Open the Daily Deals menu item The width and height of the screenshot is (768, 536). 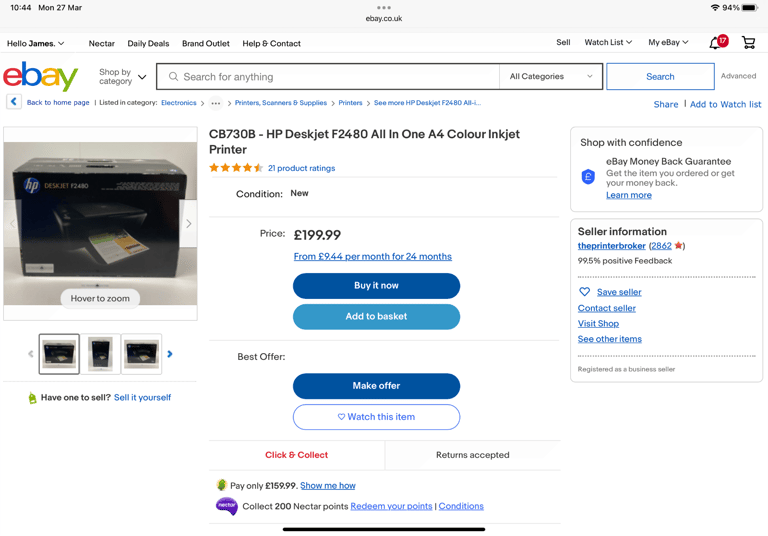point(148,44)
